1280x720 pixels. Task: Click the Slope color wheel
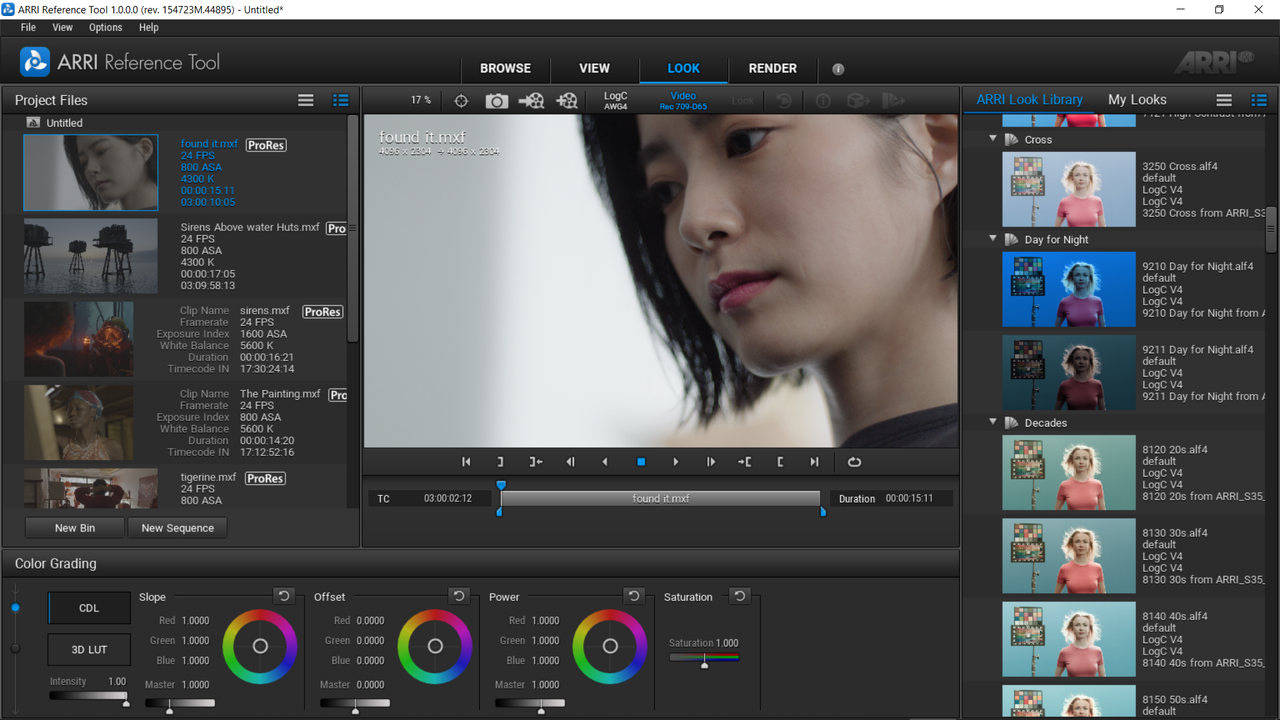tap(260, 646)
